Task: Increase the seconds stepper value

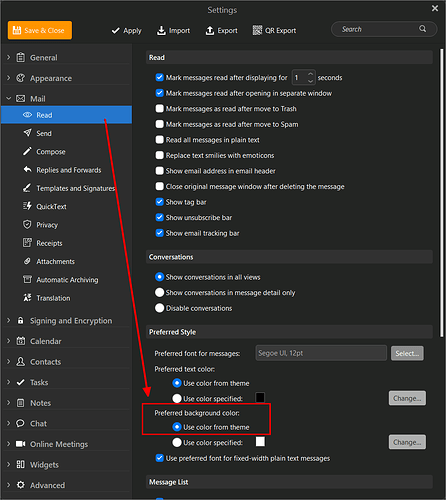Action: coord(310,74)
